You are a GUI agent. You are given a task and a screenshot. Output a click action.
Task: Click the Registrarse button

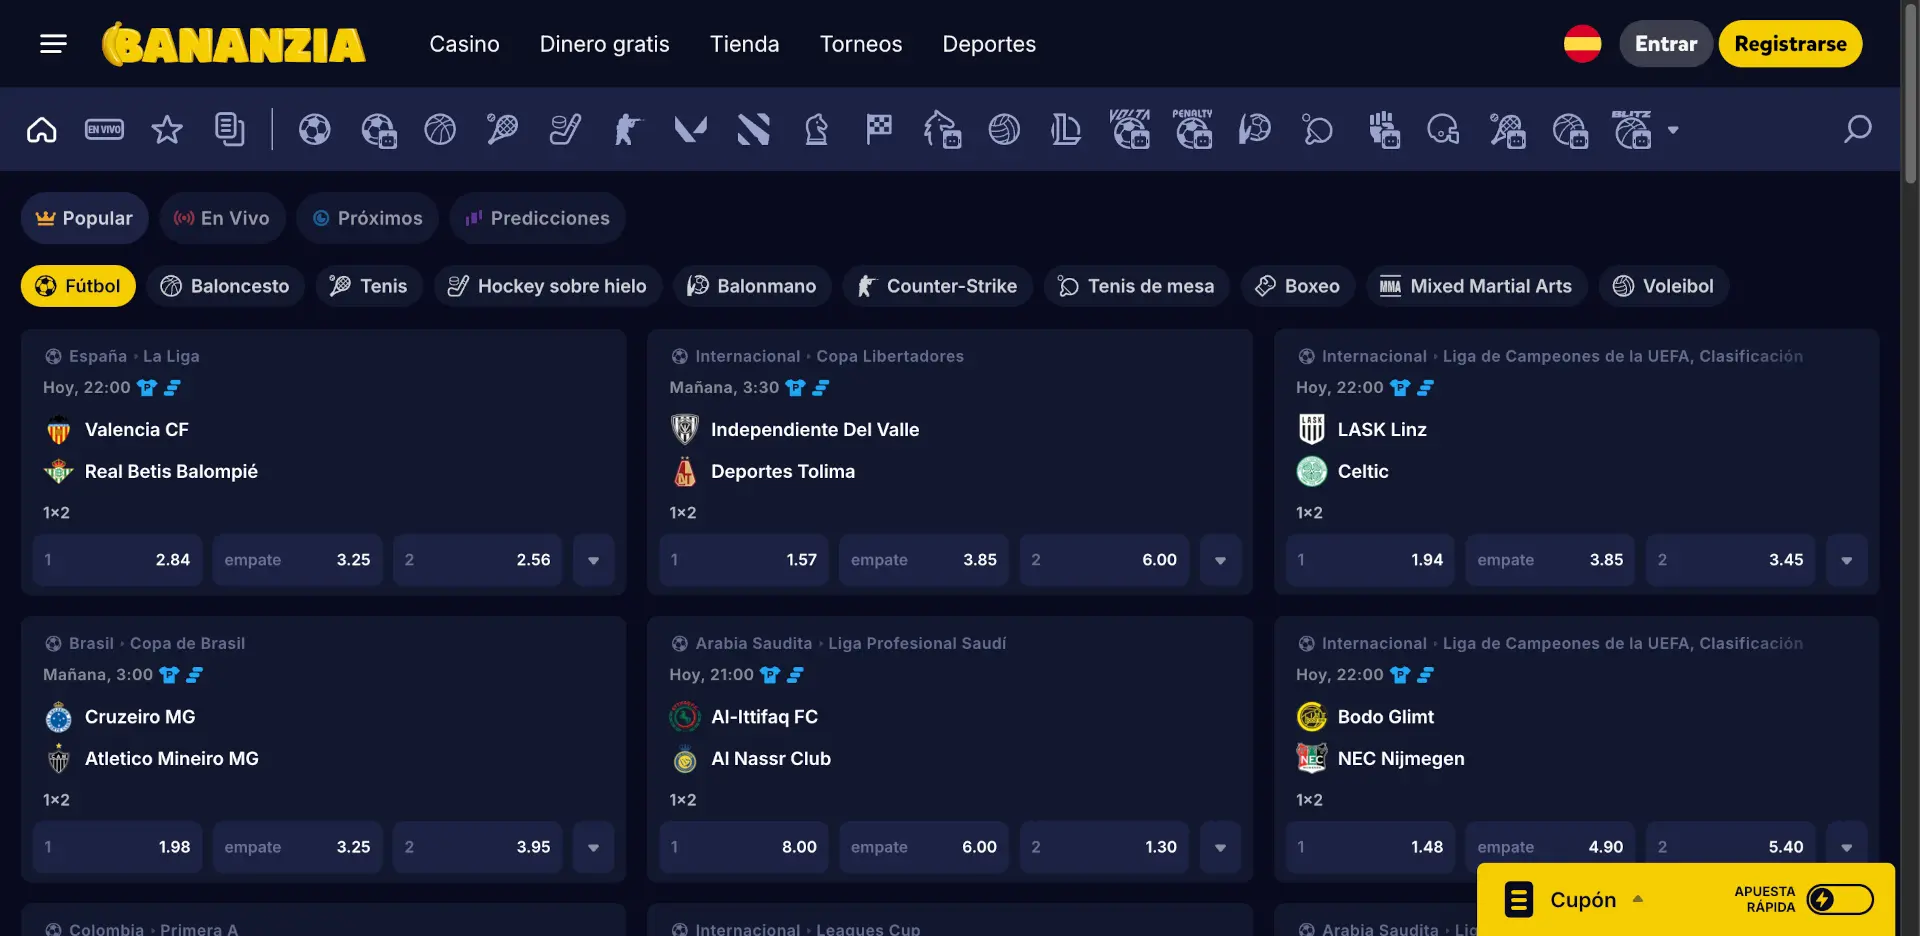tap(1790, 44)
